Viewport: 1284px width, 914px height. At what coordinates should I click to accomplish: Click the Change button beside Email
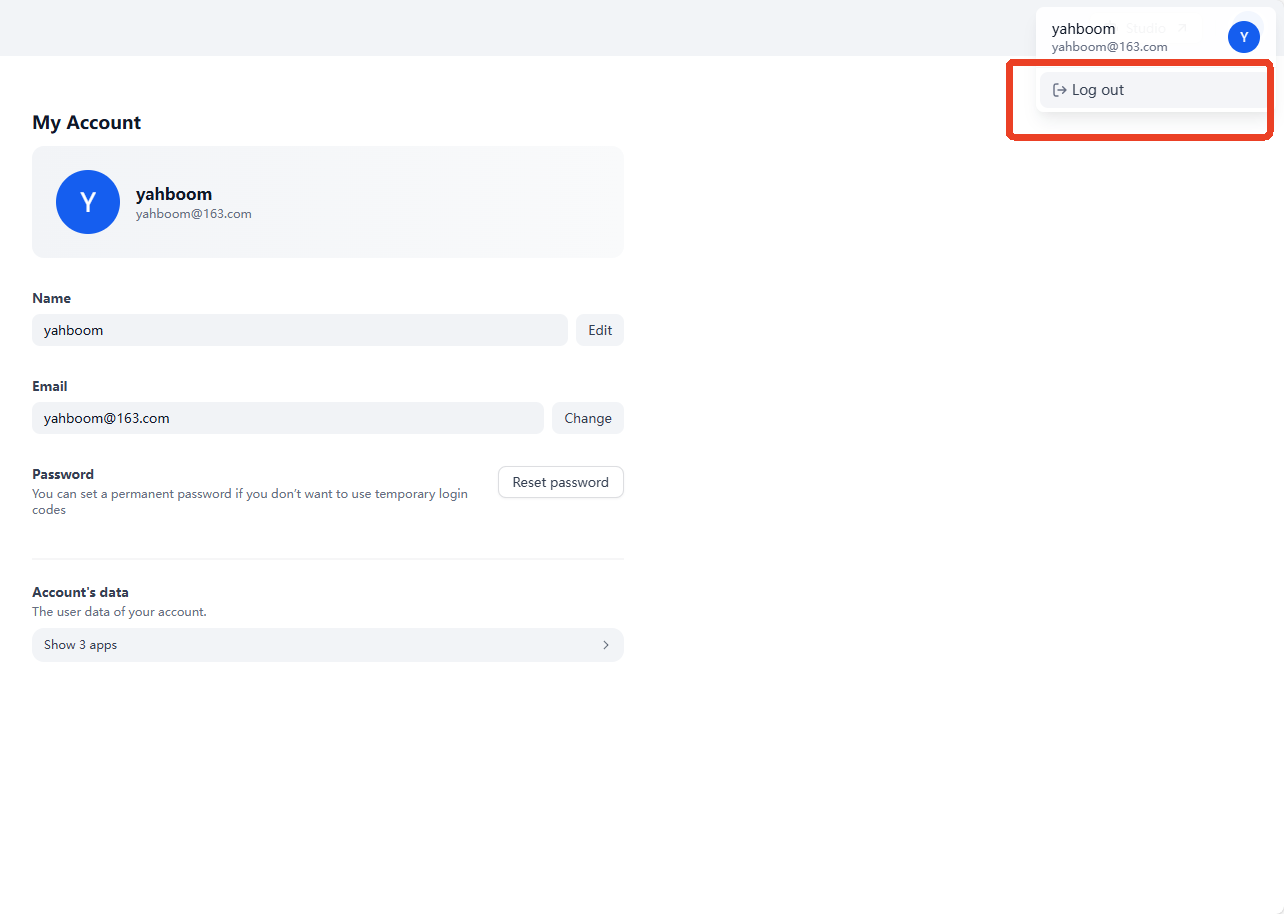(x=588, y=418)
